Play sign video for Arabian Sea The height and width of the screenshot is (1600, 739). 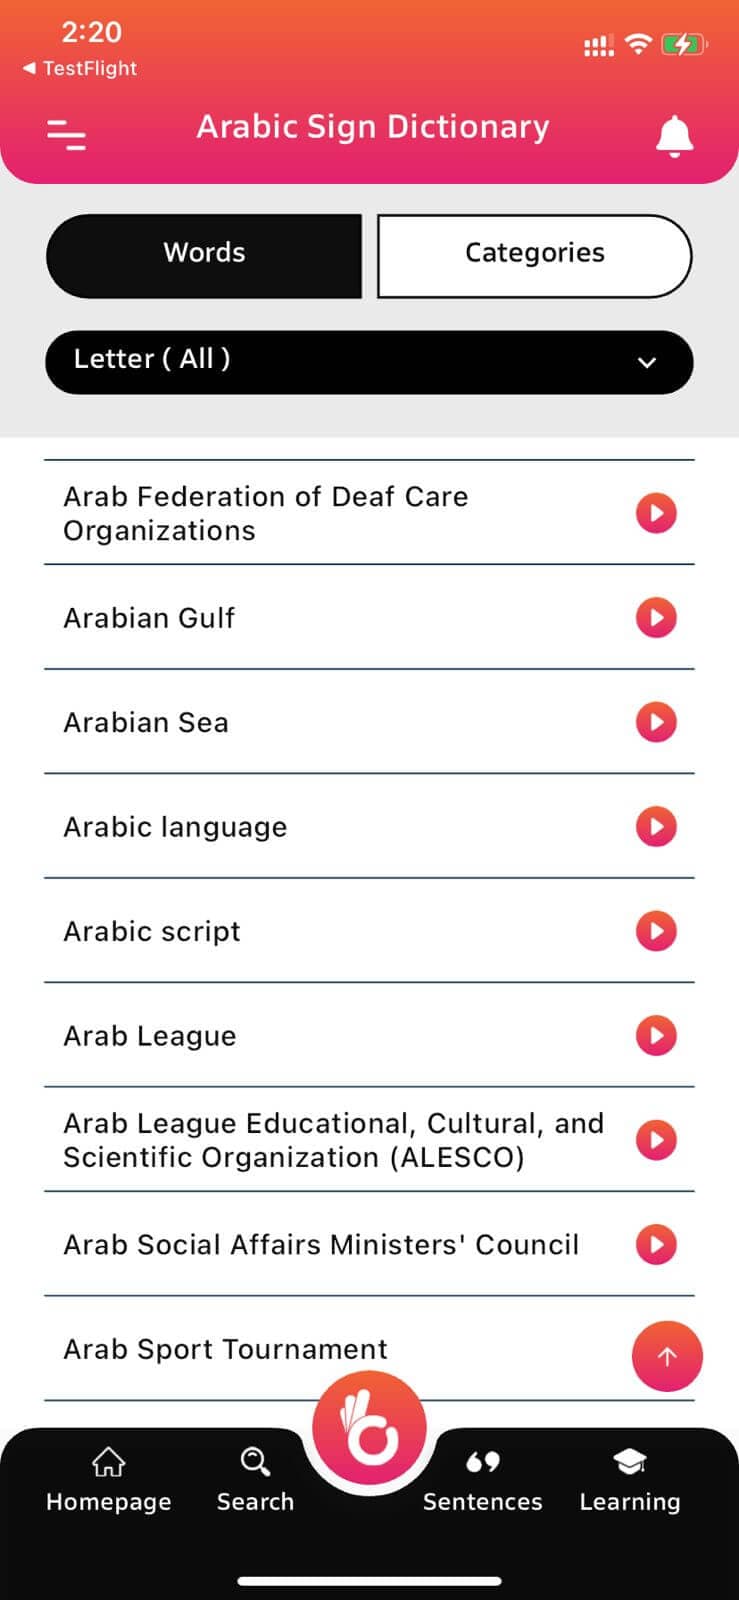pyautogui.click(x=656, y=721)
